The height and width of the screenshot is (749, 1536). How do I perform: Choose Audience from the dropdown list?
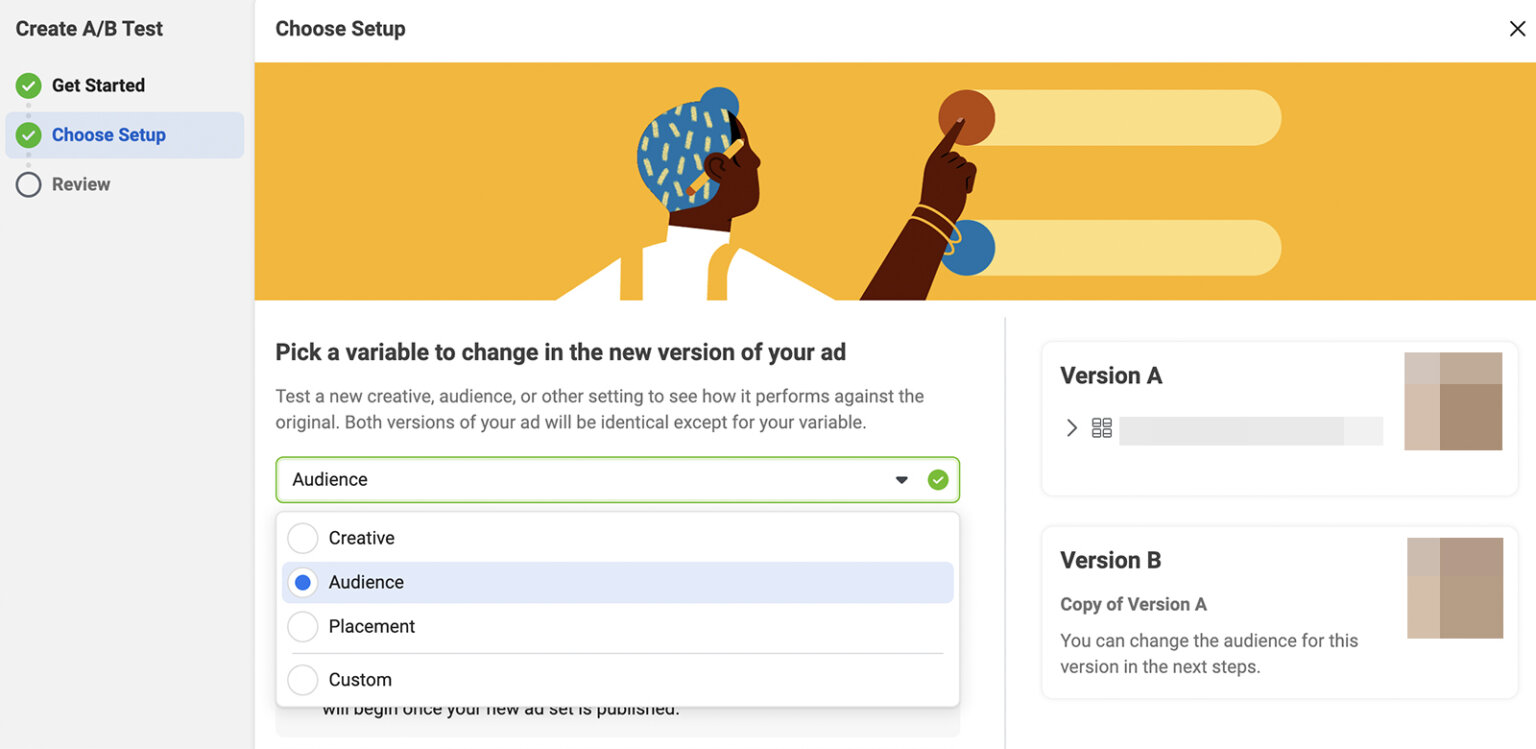365,582
